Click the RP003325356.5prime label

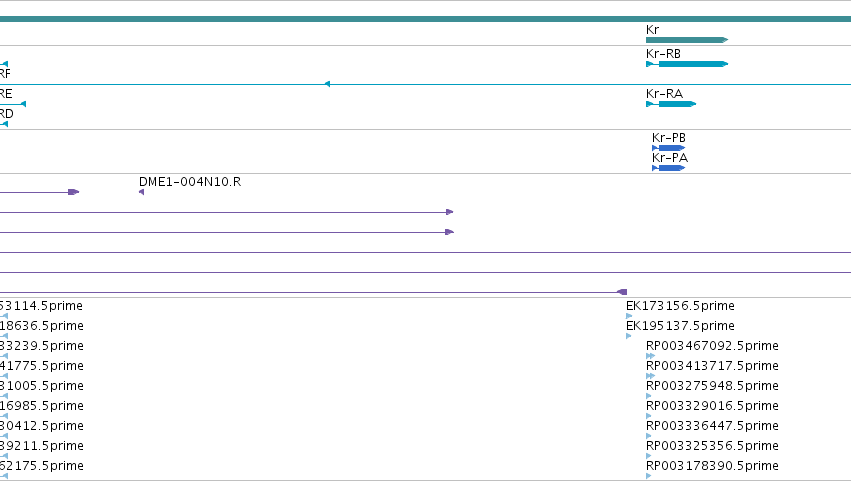click(x=712, y=446)
